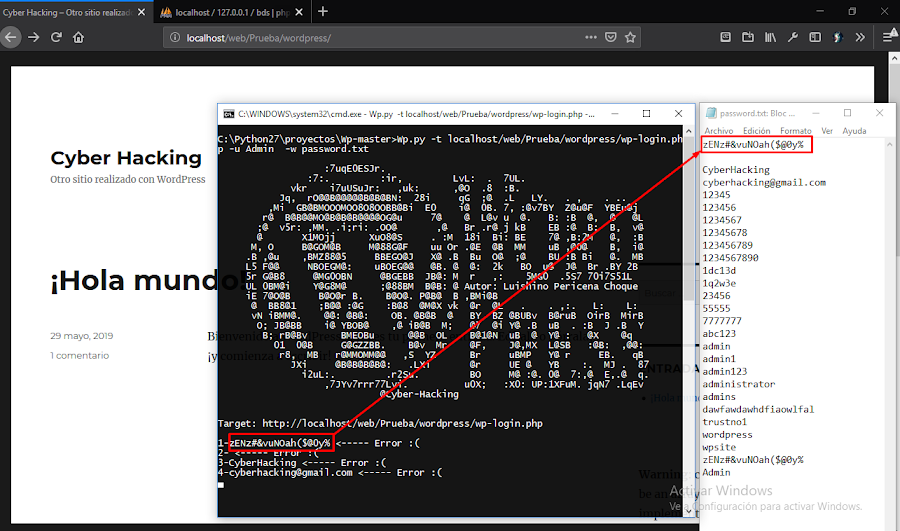This screenshot has width=900, height=531.
Task: Click 'wpsite' line in Notepad
Action: click(719, 448)
